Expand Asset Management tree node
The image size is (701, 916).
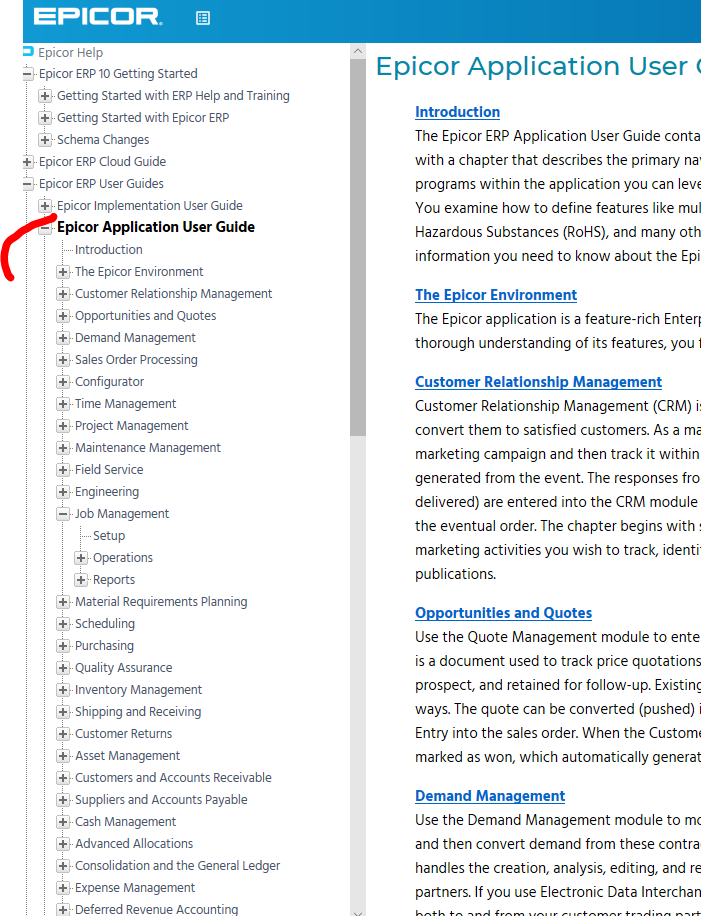pyautogui.click(x=63, y=756)
